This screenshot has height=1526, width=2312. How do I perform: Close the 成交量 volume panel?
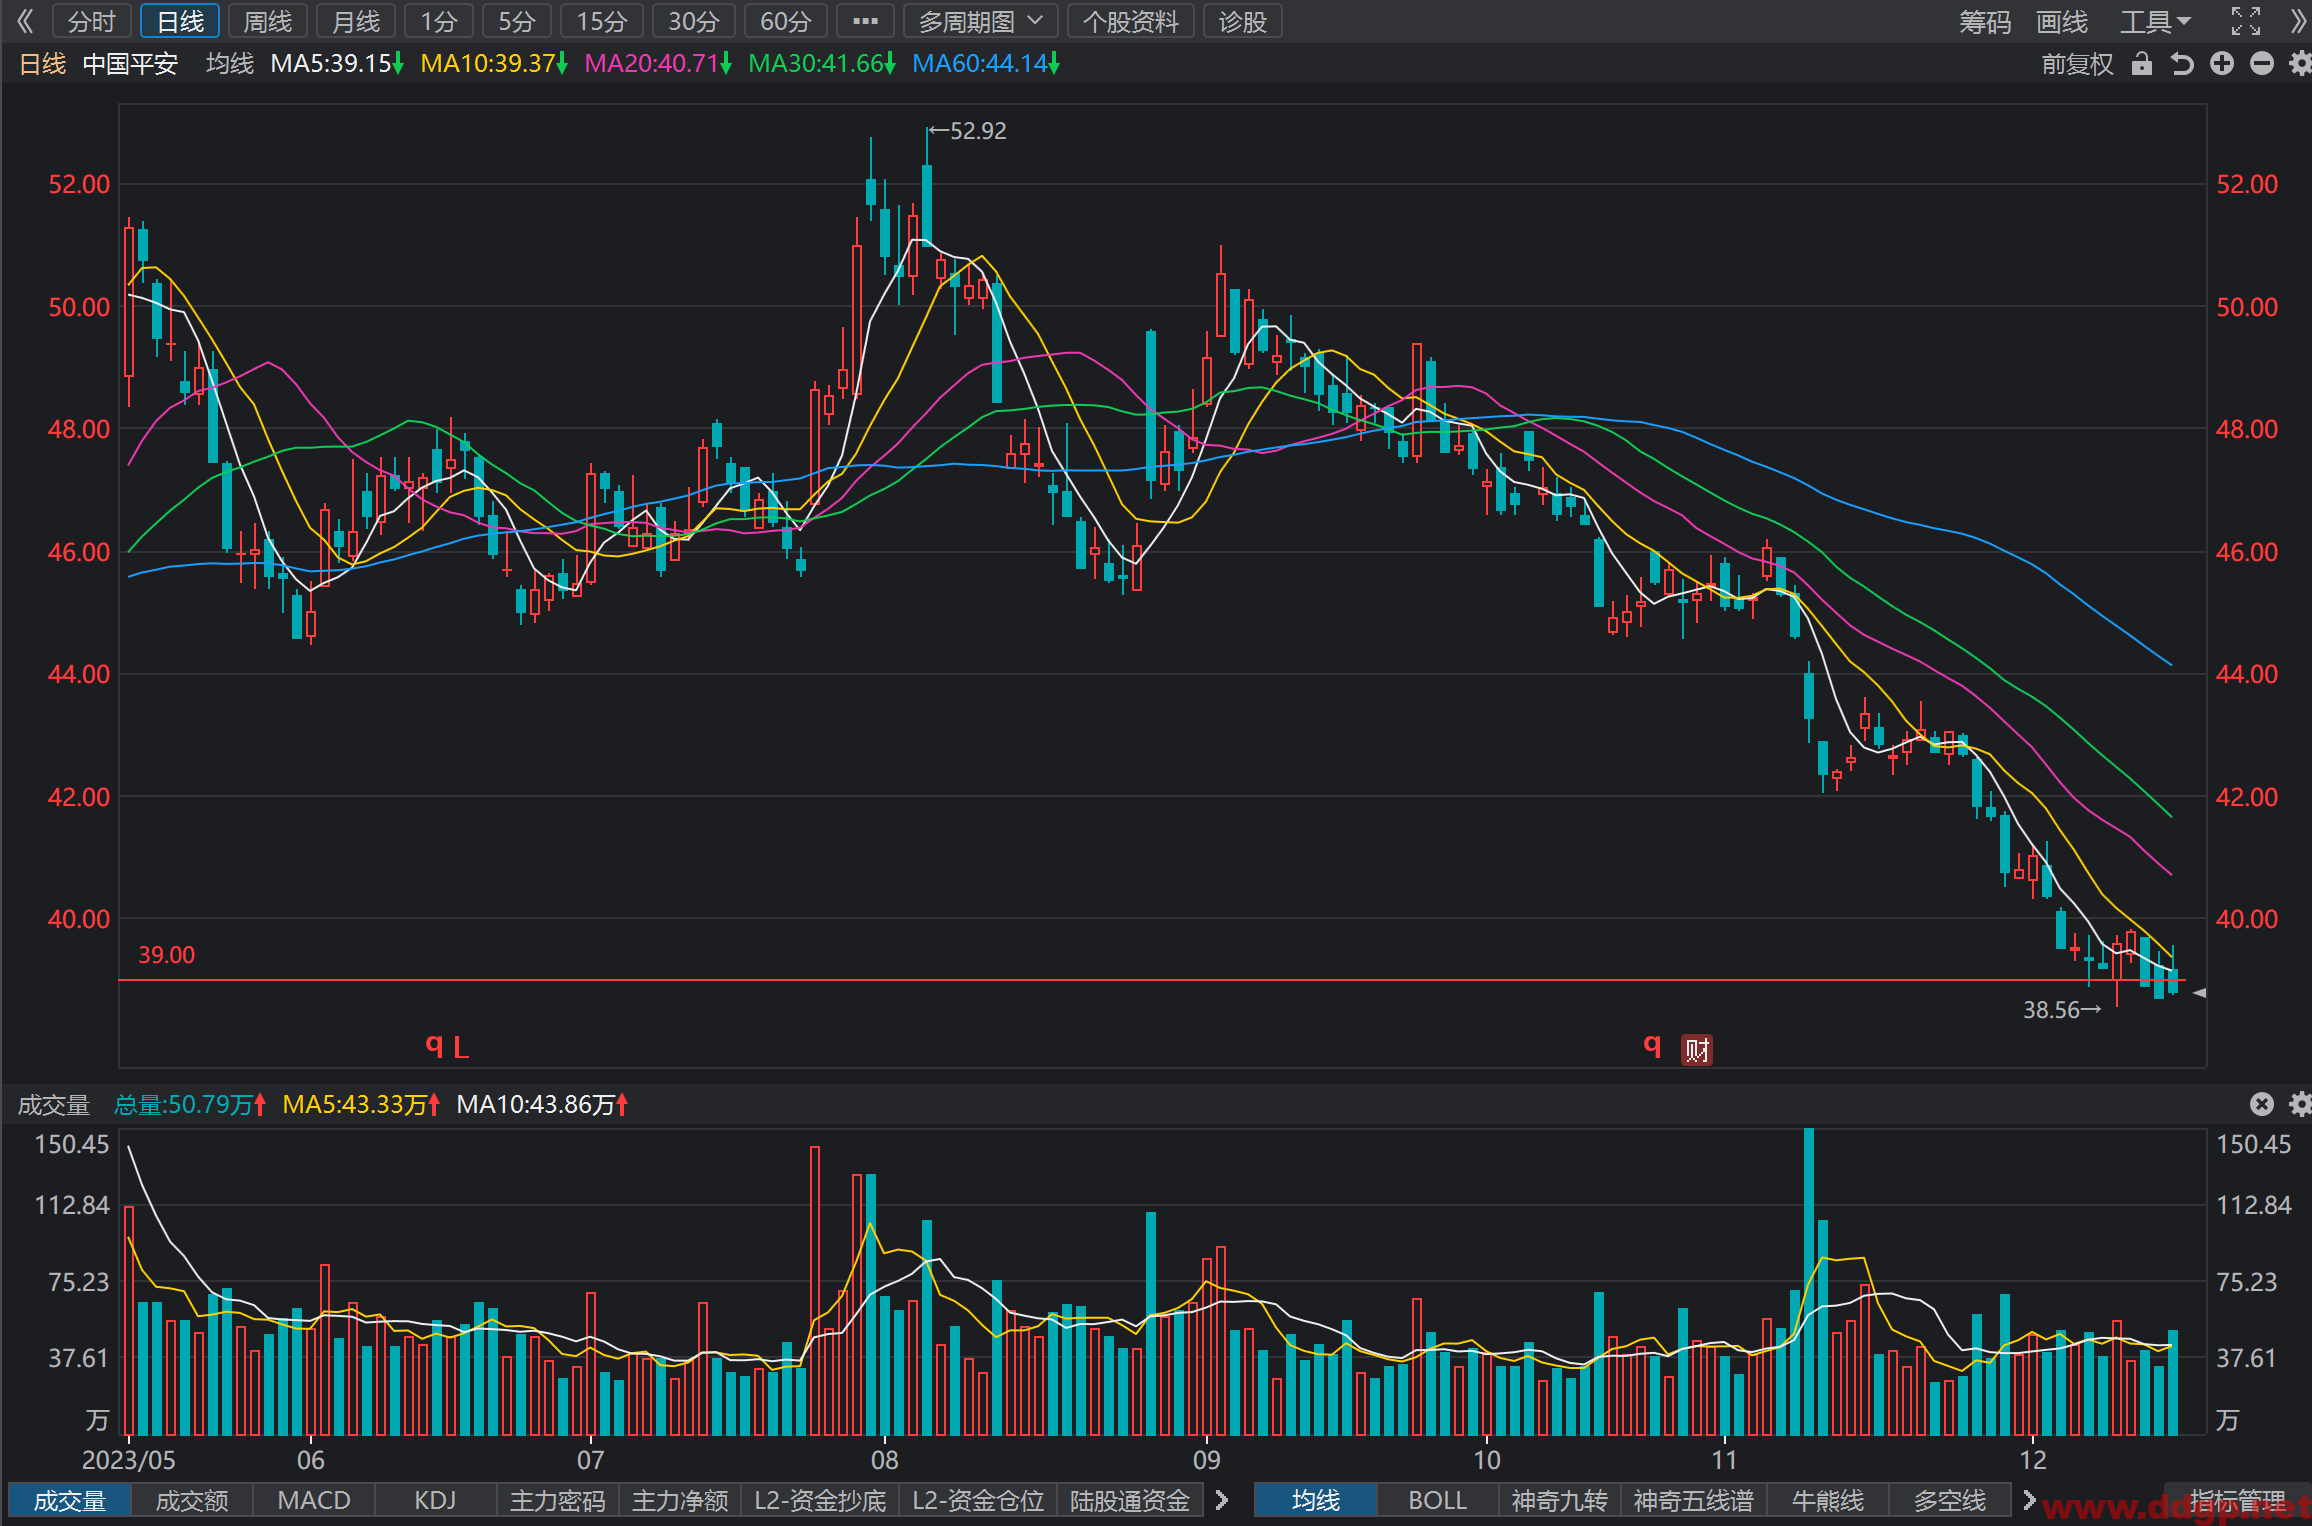click(x=2261, y=1104)
